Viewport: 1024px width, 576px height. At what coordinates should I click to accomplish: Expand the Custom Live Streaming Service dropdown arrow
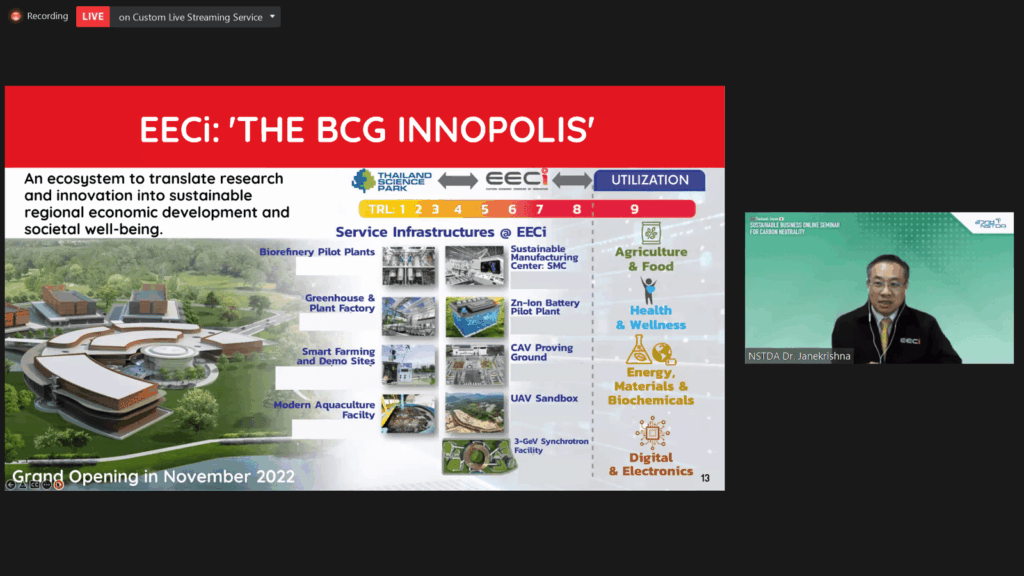click(x=272, y=17)
